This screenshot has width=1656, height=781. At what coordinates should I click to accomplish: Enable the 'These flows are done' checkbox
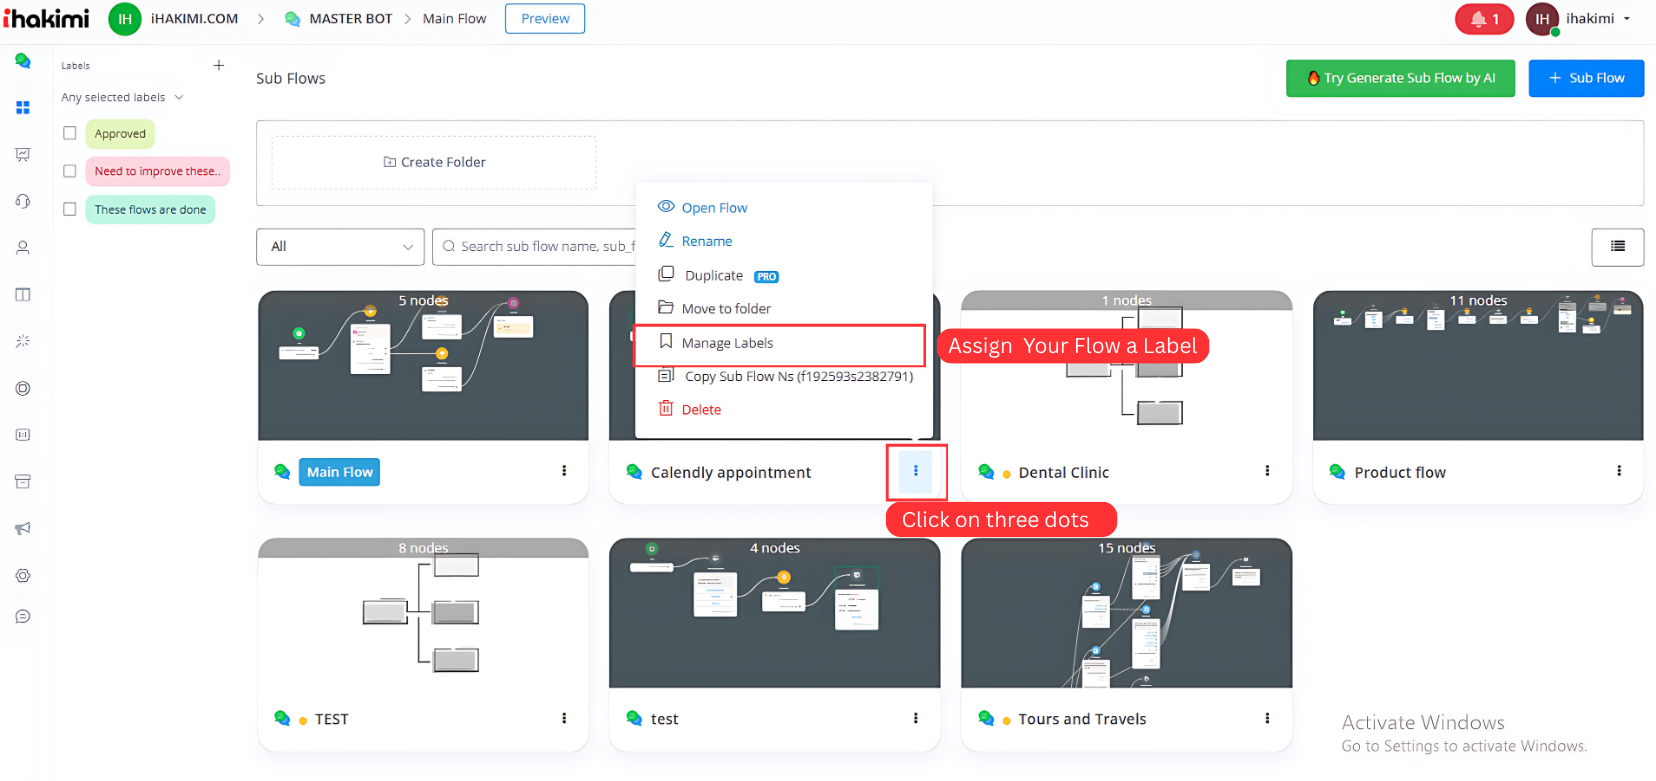[x=70, y=209]
